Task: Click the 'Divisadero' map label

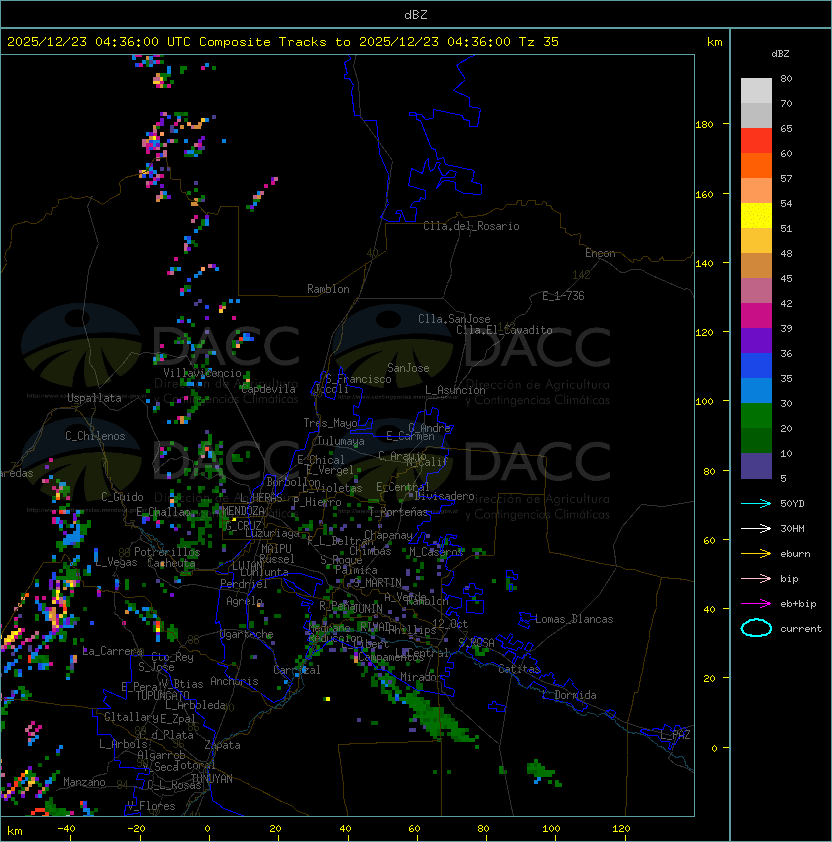Action: coord(445,496)
